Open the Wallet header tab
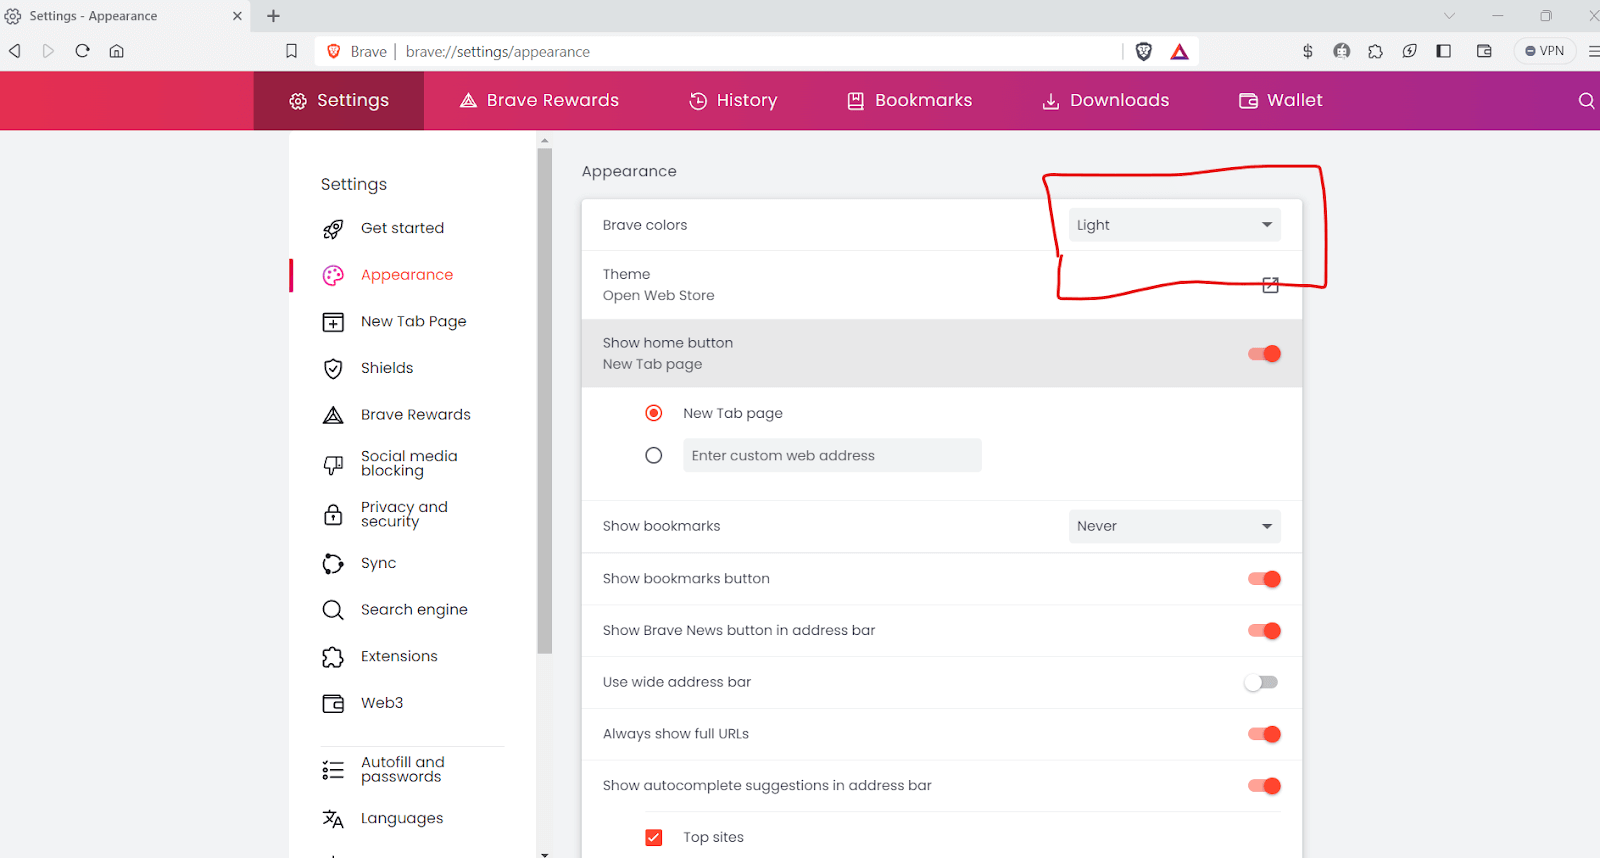The width and height of the screenshot is (1600, 858). coord(1281,100)
